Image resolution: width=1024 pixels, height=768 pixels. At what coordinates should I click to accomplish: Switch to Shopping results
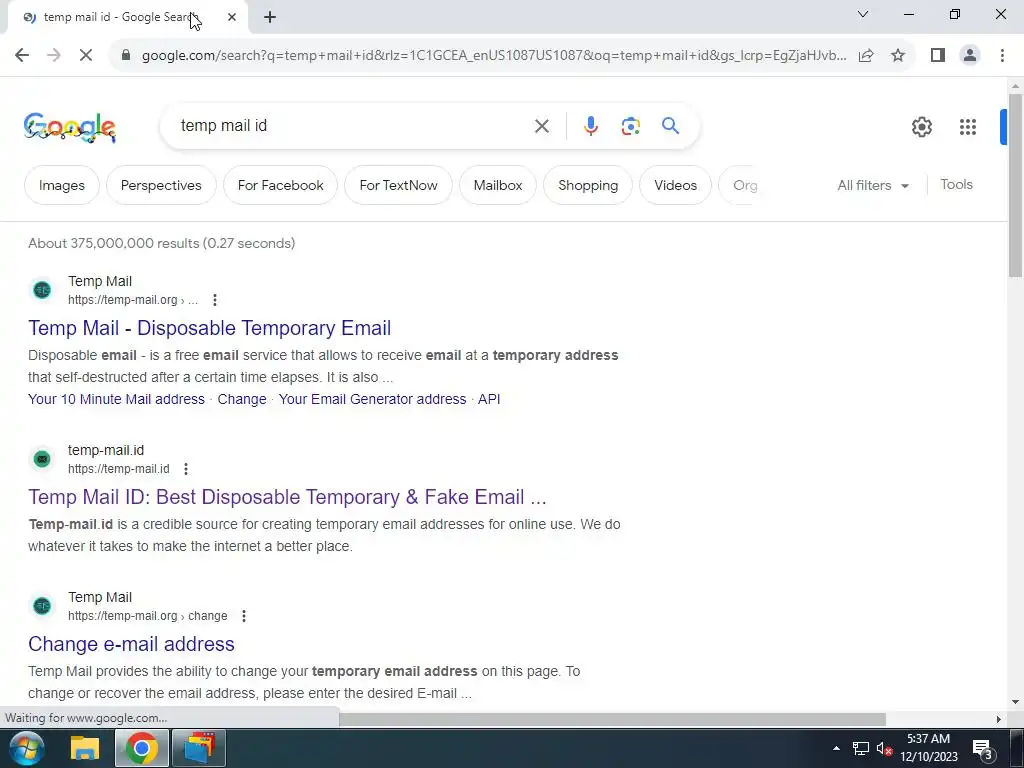click(x=588, y=185)
